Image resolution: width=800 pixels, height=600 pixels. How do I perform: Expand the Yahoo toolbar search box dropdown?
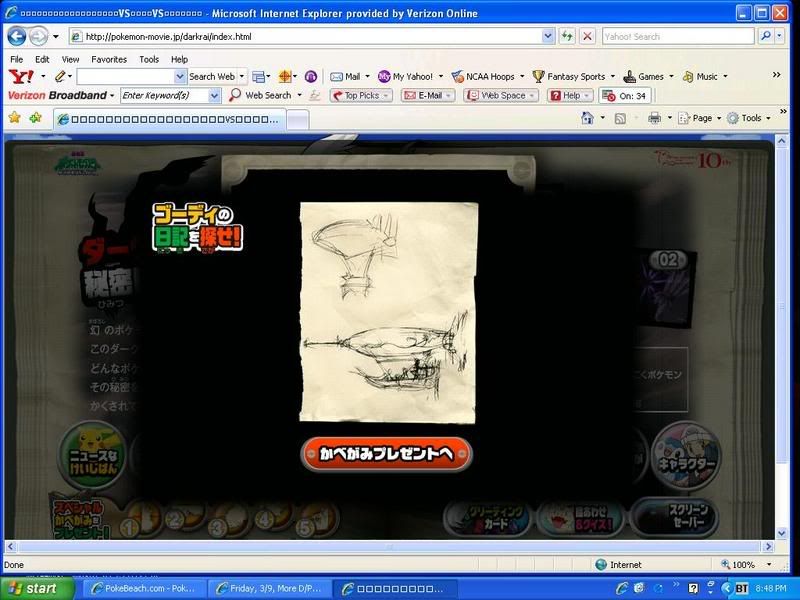coord(180,77)
